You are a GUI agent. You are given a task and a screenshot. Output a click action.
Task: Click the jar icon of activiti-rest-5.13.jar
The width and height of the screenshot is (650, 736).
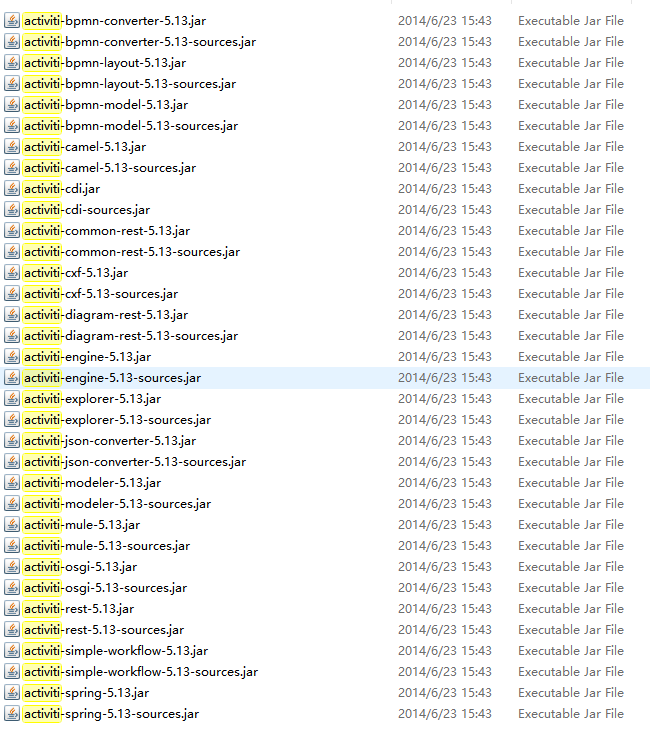12,609
